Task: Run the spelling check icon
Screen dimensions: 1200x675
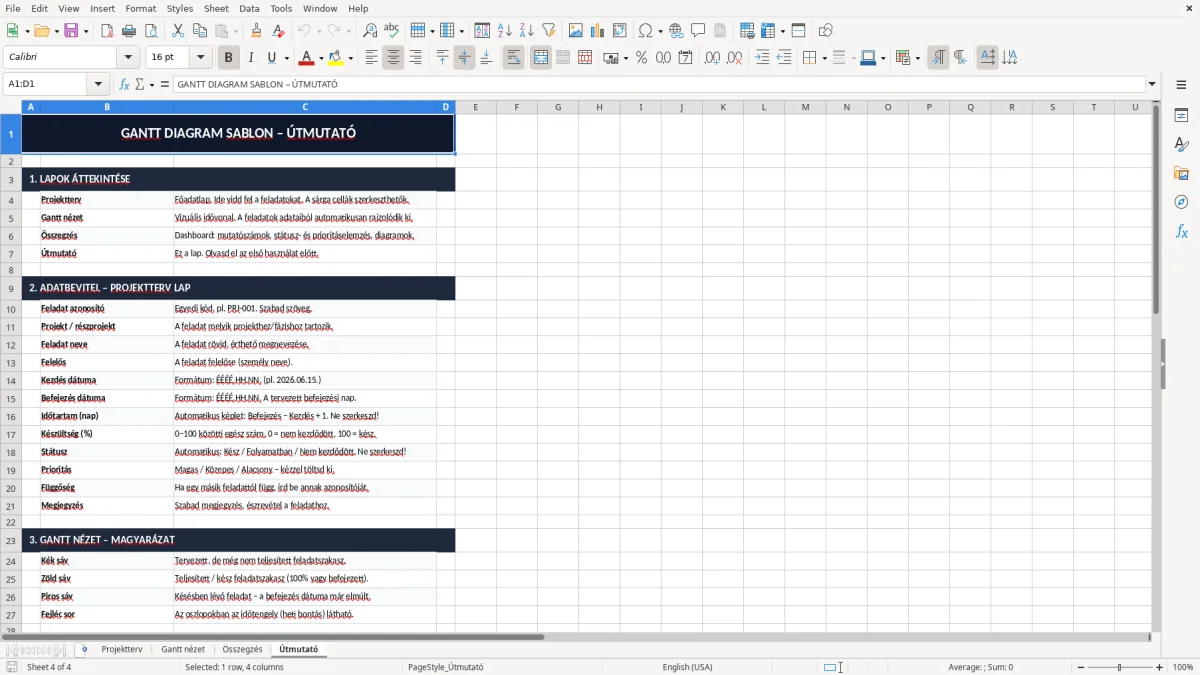Action: pos(392,31)
